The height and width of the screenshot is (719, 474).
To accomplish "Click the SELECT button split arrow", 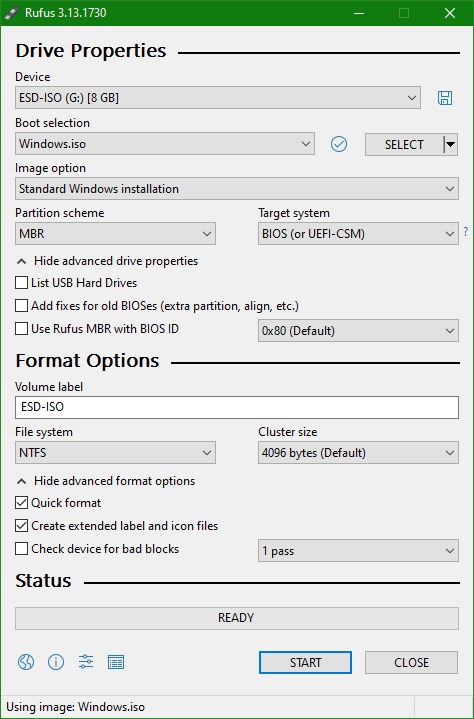I will click(x=451, y=144).
